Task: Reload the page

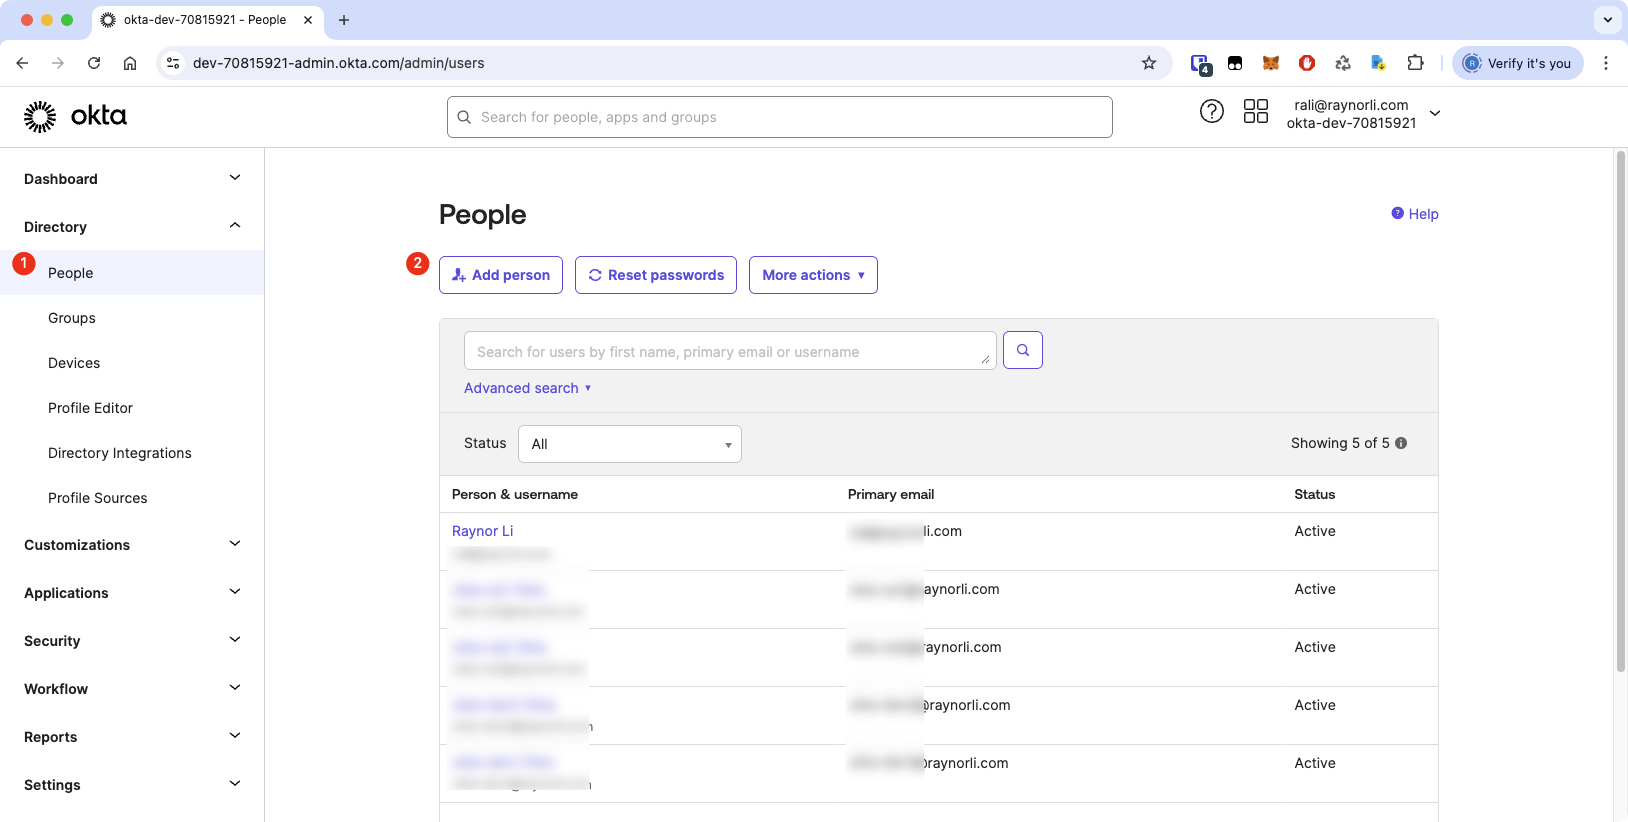Action: [x=94, y=63]
